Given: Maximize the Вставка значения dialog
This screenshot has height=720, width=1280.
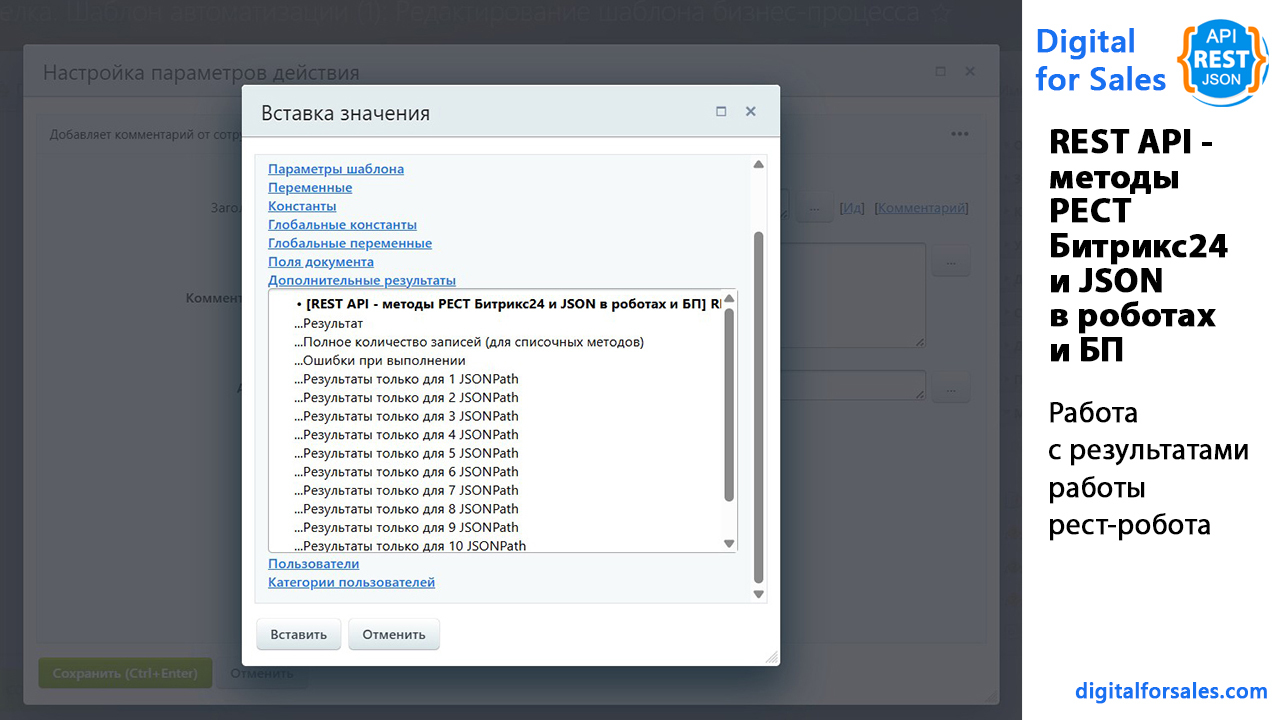Looking at the screenshot, I should click(x=721, y=112).
